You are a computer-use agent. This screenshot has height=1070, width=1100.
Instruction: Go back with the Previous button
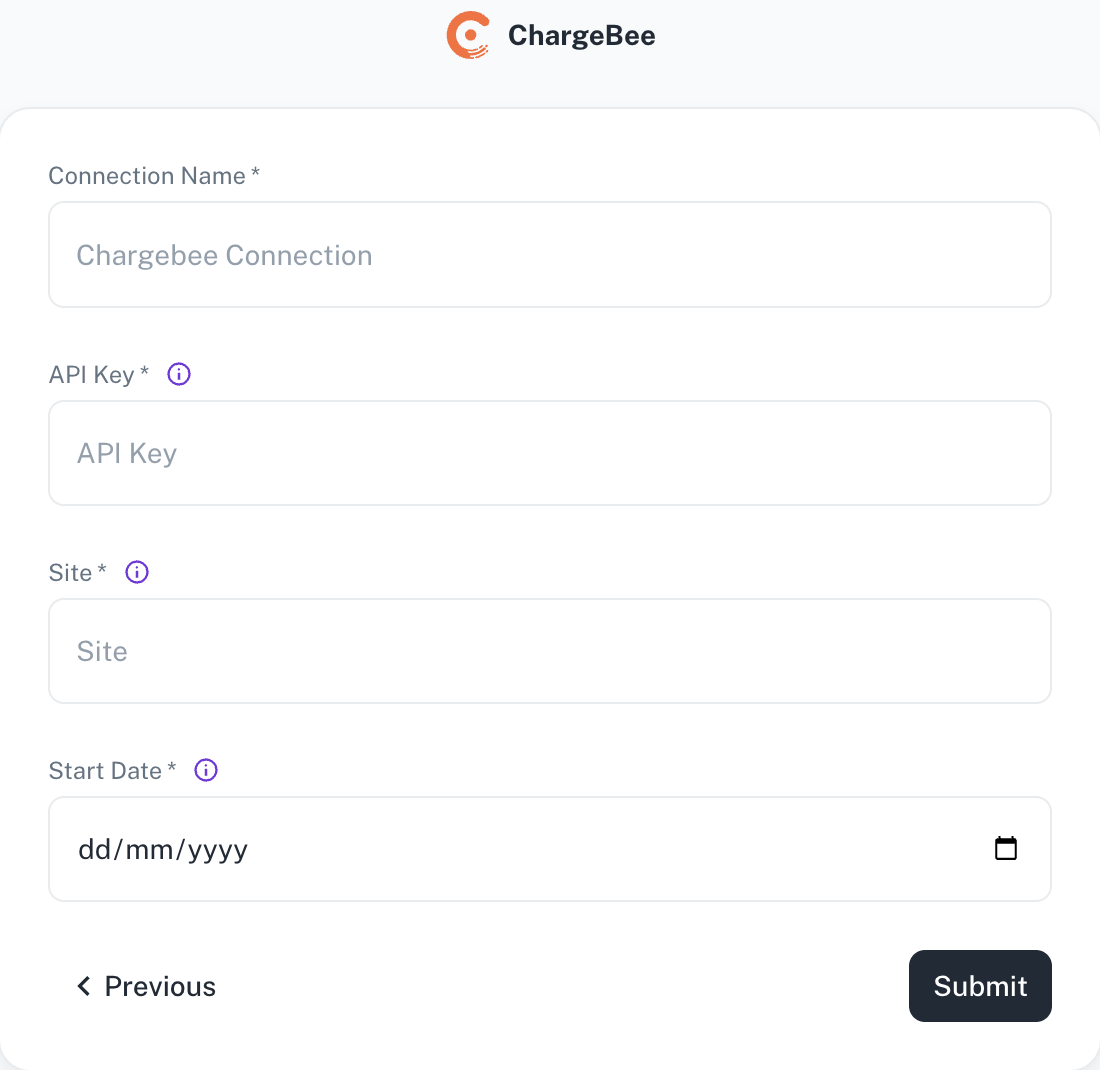point(147,986)
